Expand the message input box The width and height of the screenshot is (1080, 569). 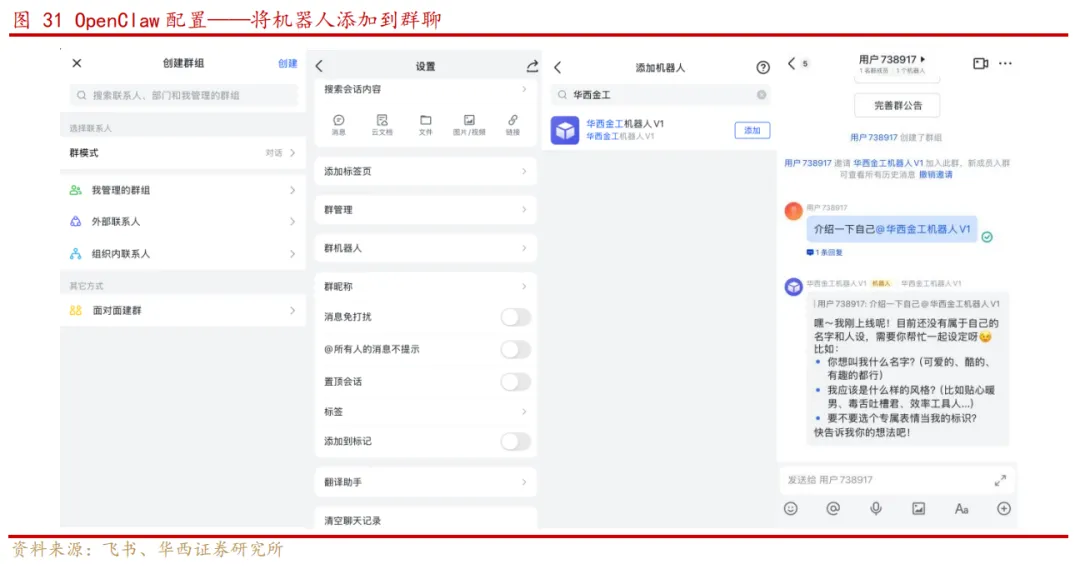point(1000,481)
